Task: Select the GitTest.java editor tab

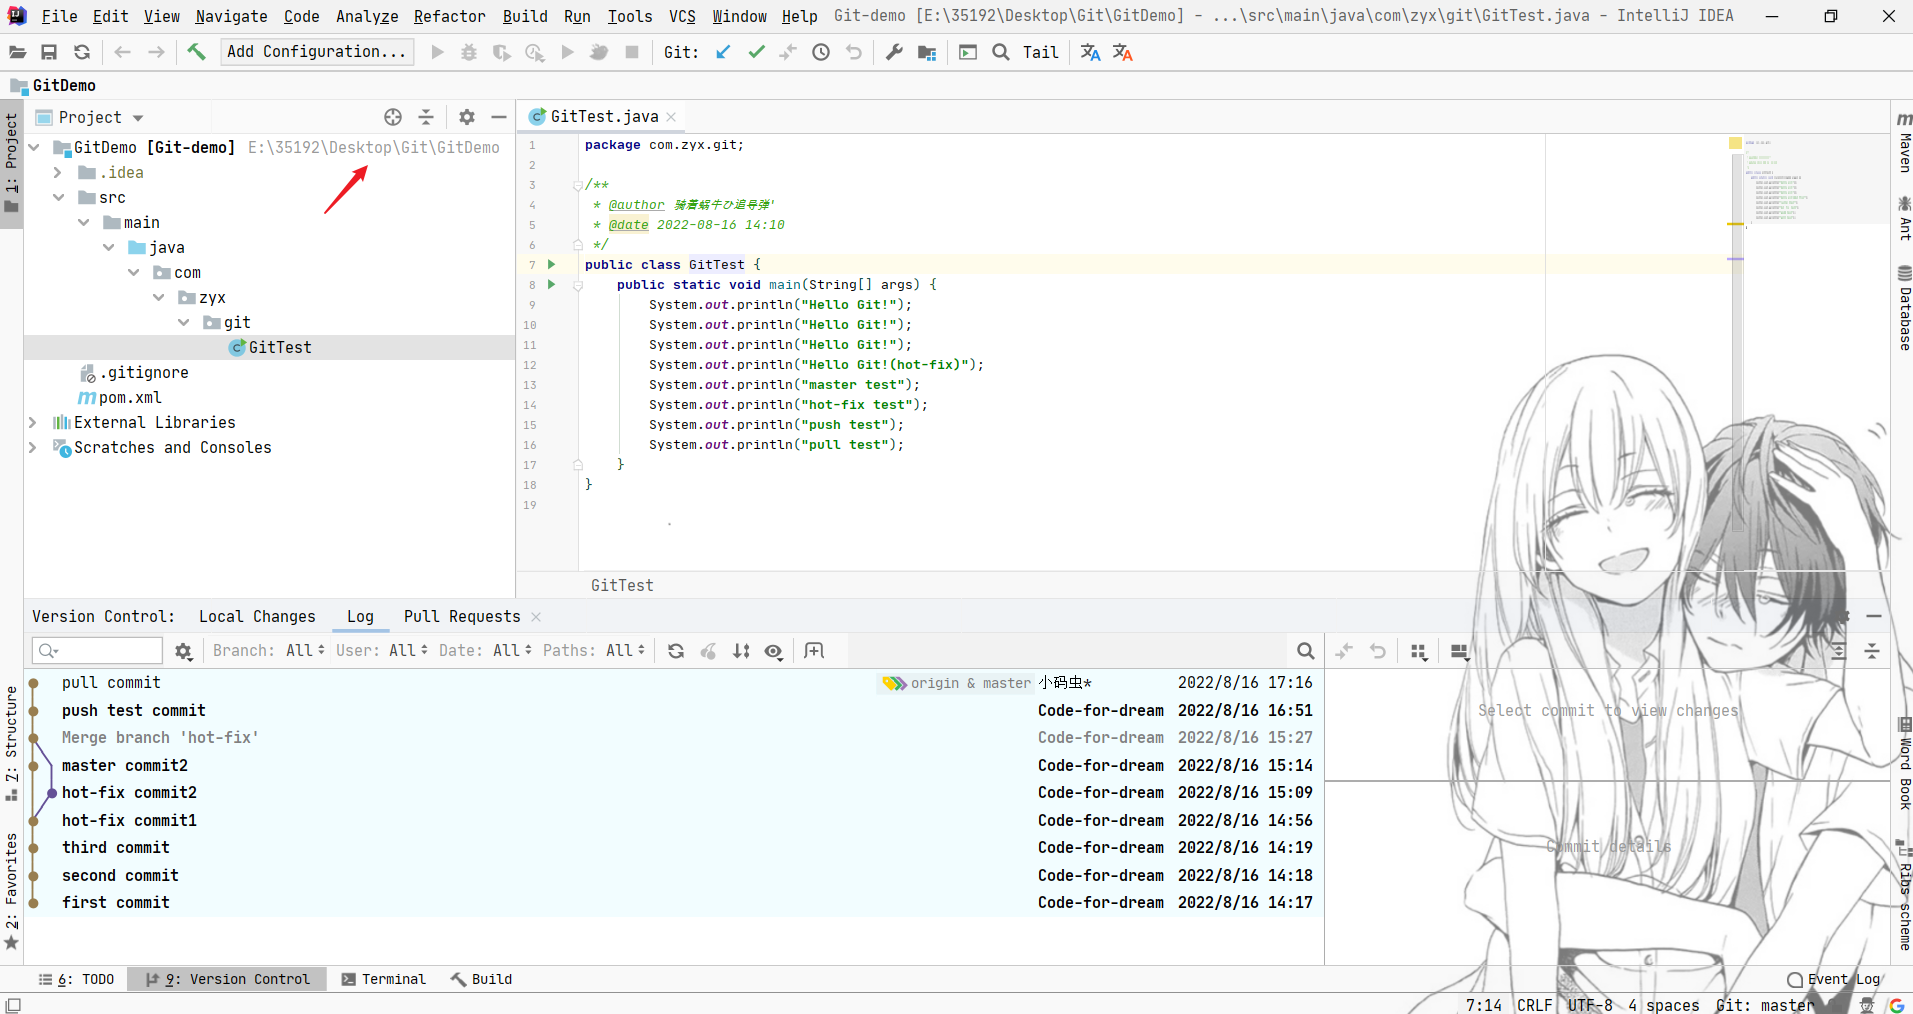Action: tap(603, 117)
